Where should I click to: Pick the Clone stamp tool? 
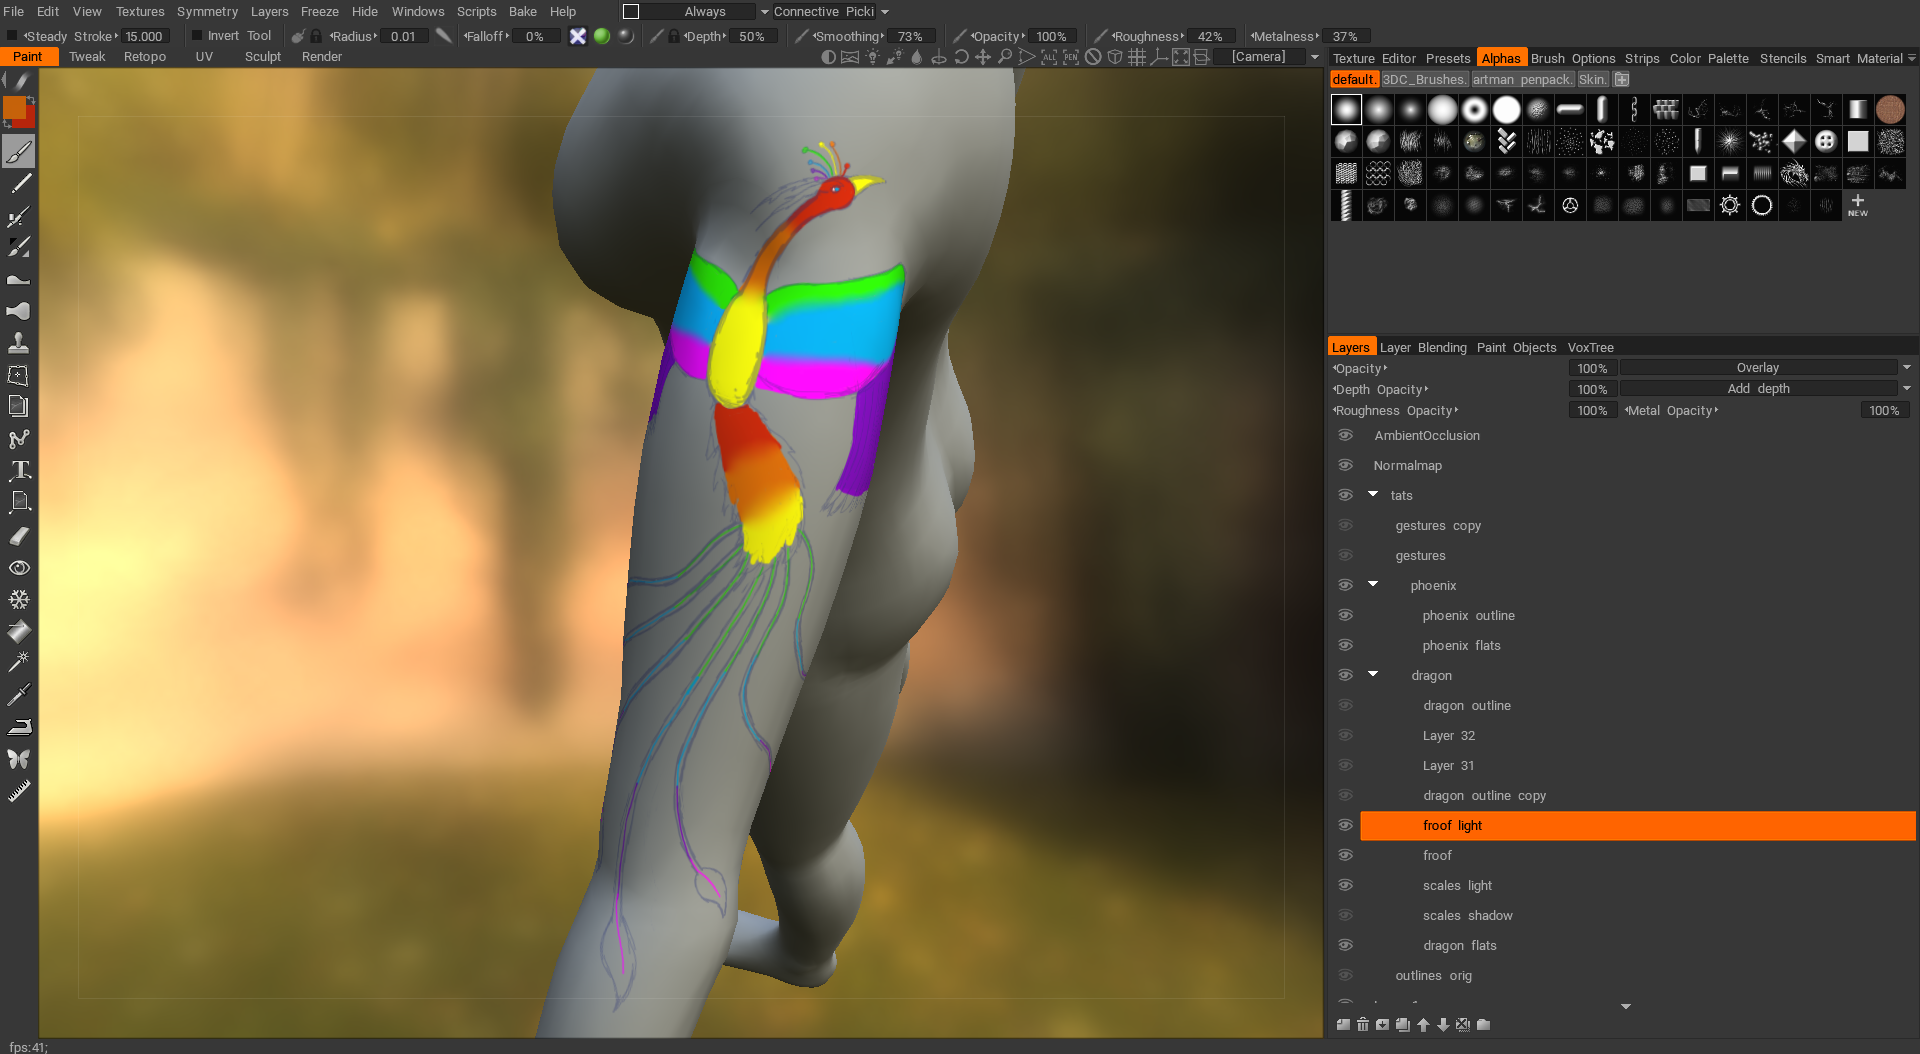coord(19,343)
